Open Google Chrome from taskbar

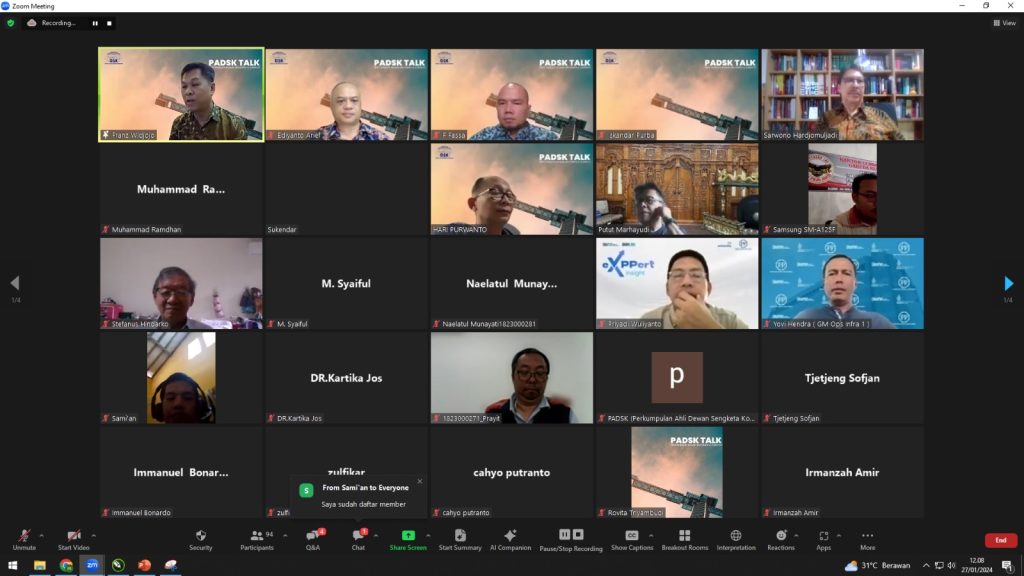pyautogui.click(x=66, y=566)
